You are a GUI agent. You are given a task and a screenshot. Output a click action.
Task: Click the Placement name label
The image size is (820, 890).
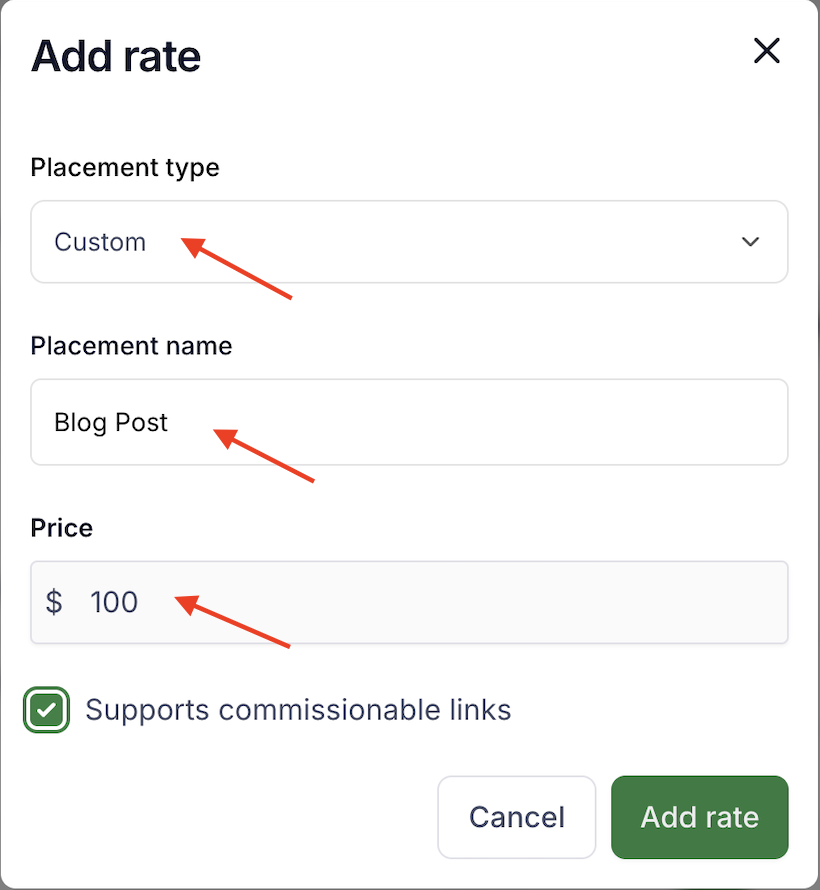point(131,346)
